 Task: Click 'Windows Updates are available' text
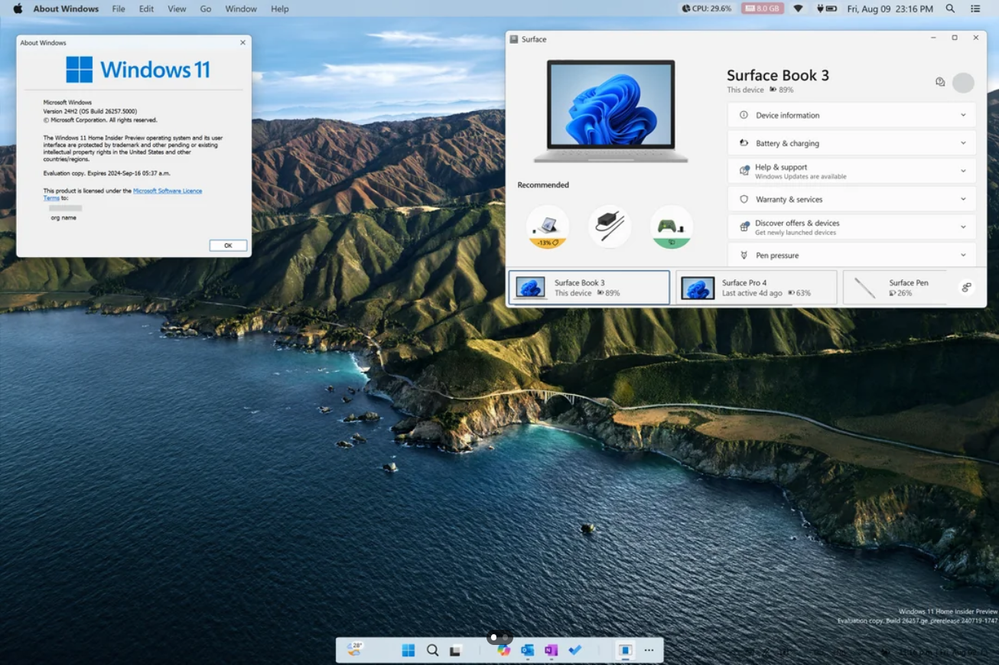pyautogui.click(x=801, y=176)
